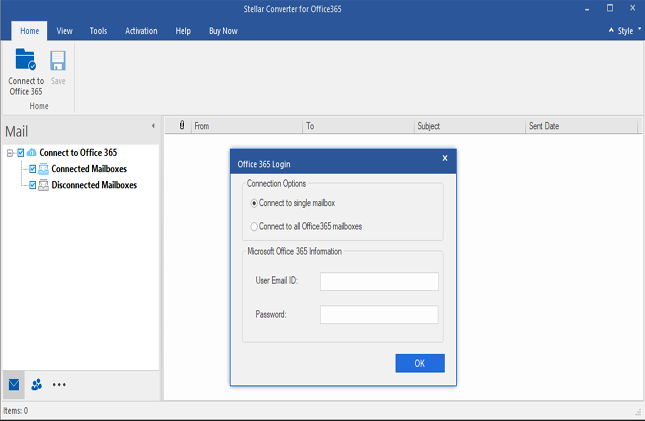Open the three-dots more options
The width and height of the screenshot is (645, 421).
(59, 385)
